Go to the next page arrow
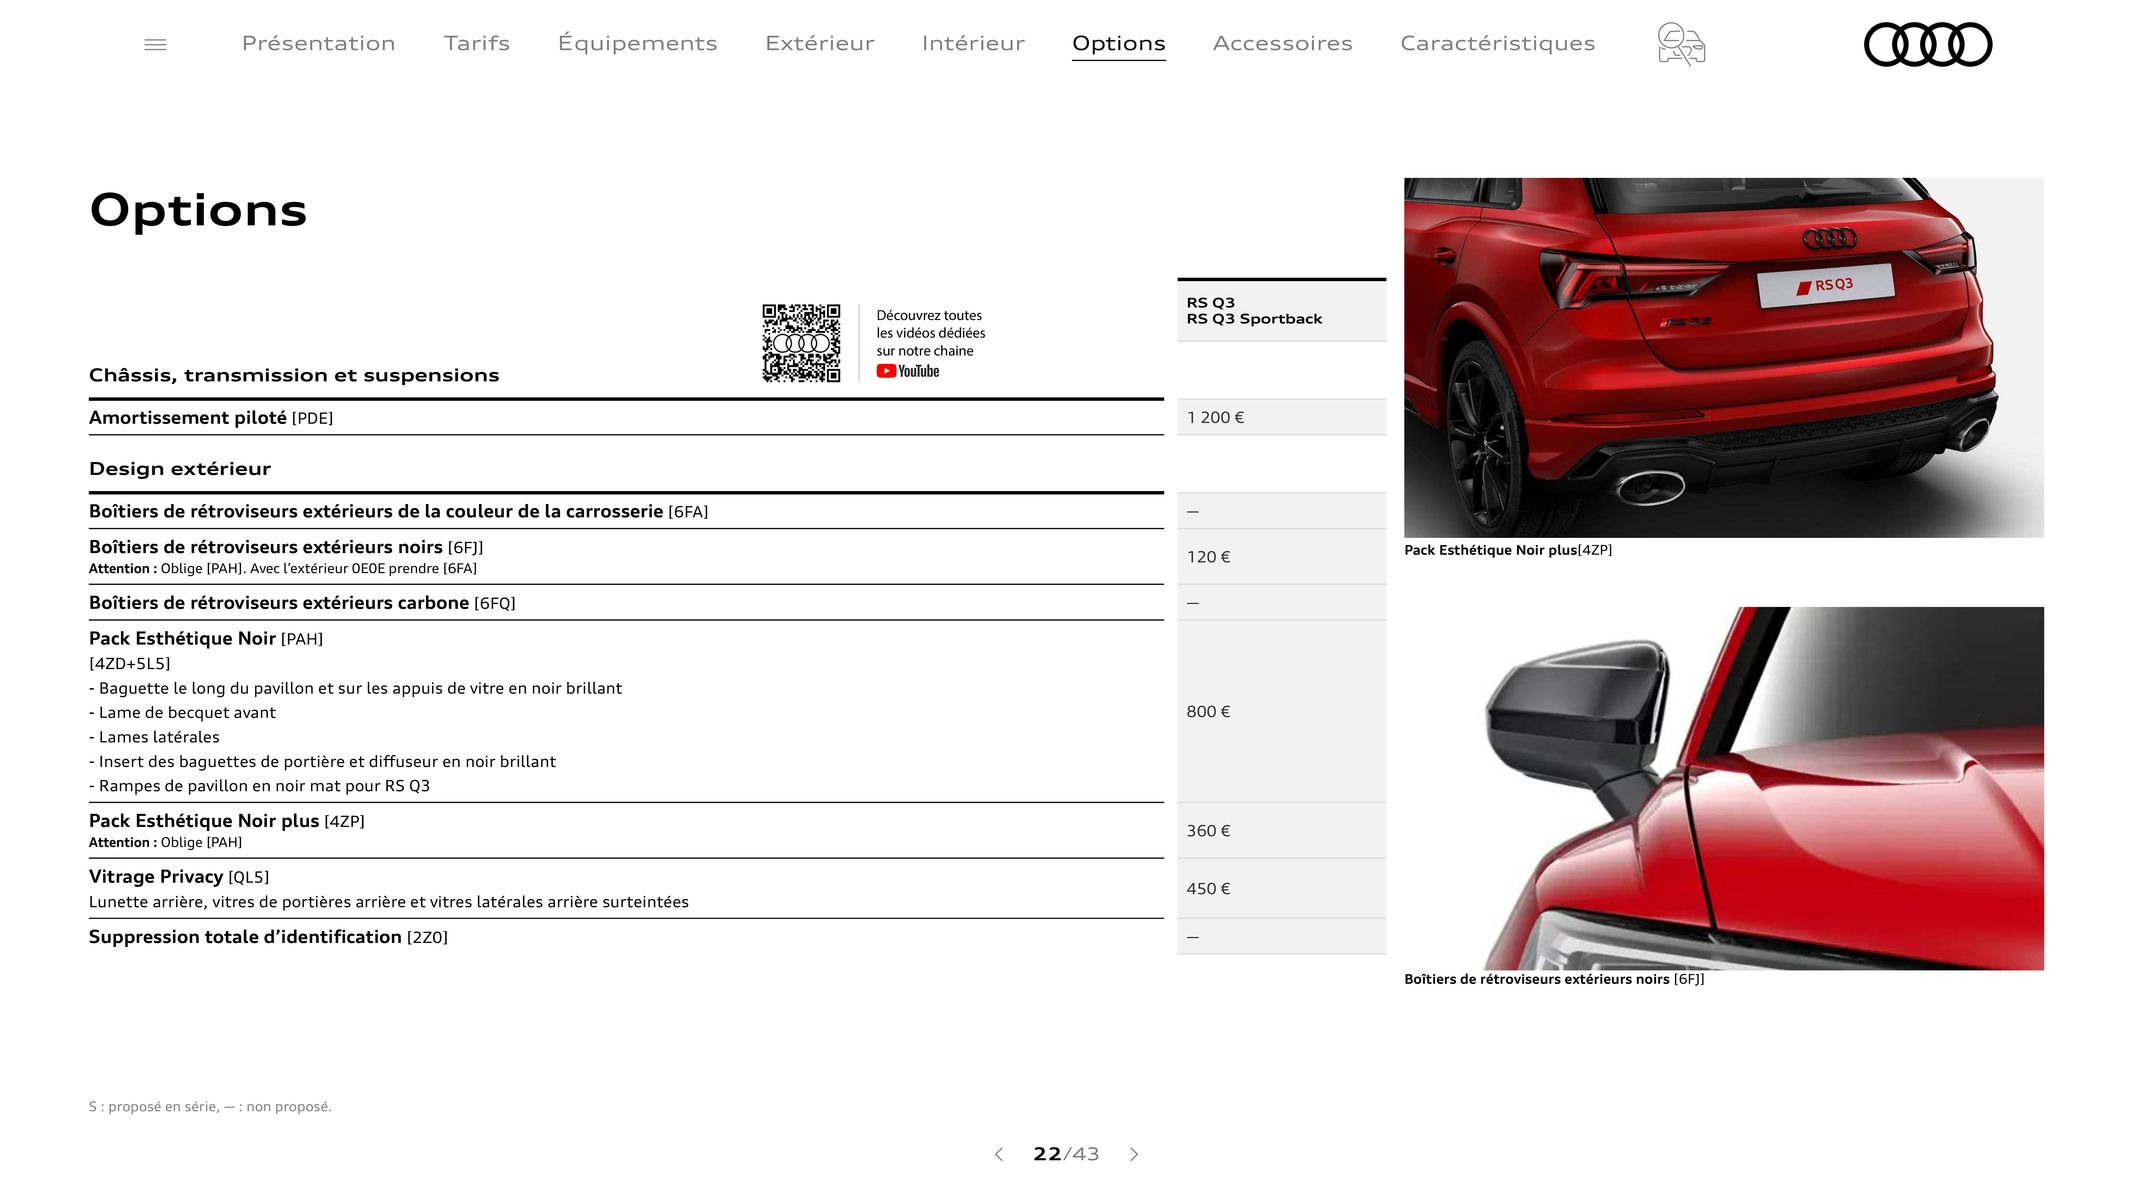Screen dimensions: 2133x1200 (x=1134, y=1154)
